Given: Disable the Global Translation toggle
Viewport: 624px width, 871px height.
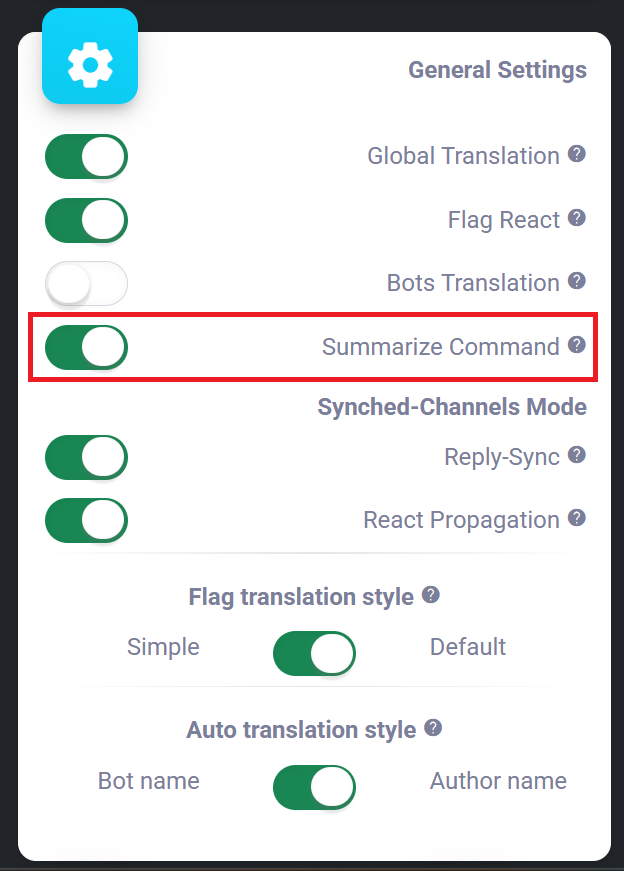Looking at the screenshot, I should (87, 157).
